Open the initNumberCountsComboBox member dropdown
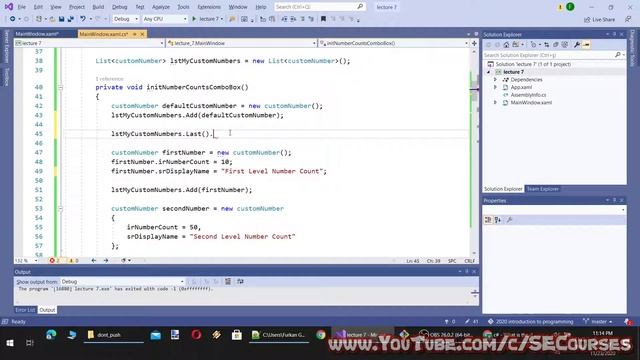The height and width of the screenshot is (360, 640). [x=394, y=43]
